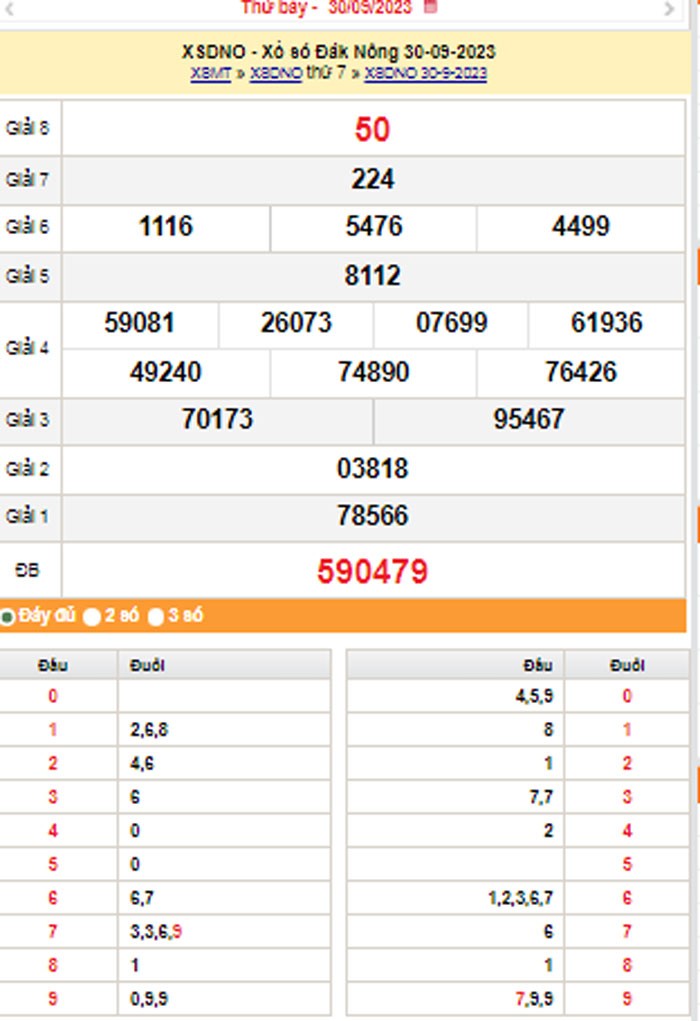Click the Giải 7 result 224

[x=372, y=179]
